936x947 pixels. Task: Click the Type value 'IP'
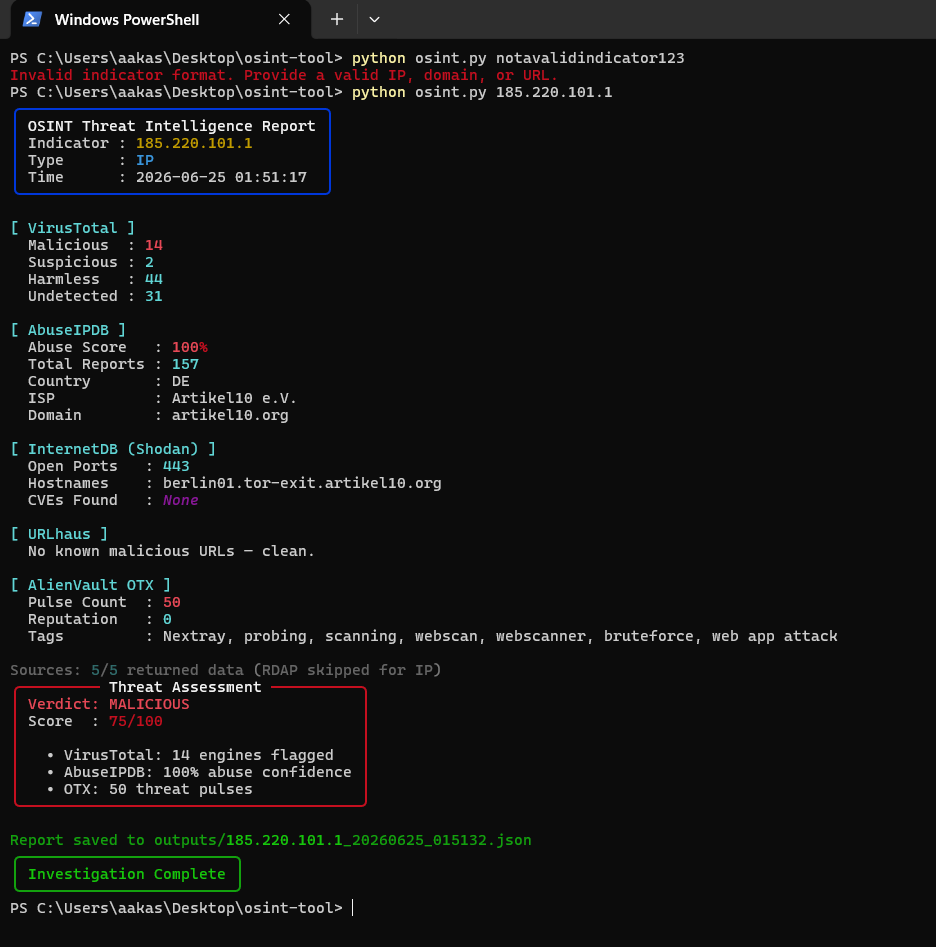coord(145,160)
